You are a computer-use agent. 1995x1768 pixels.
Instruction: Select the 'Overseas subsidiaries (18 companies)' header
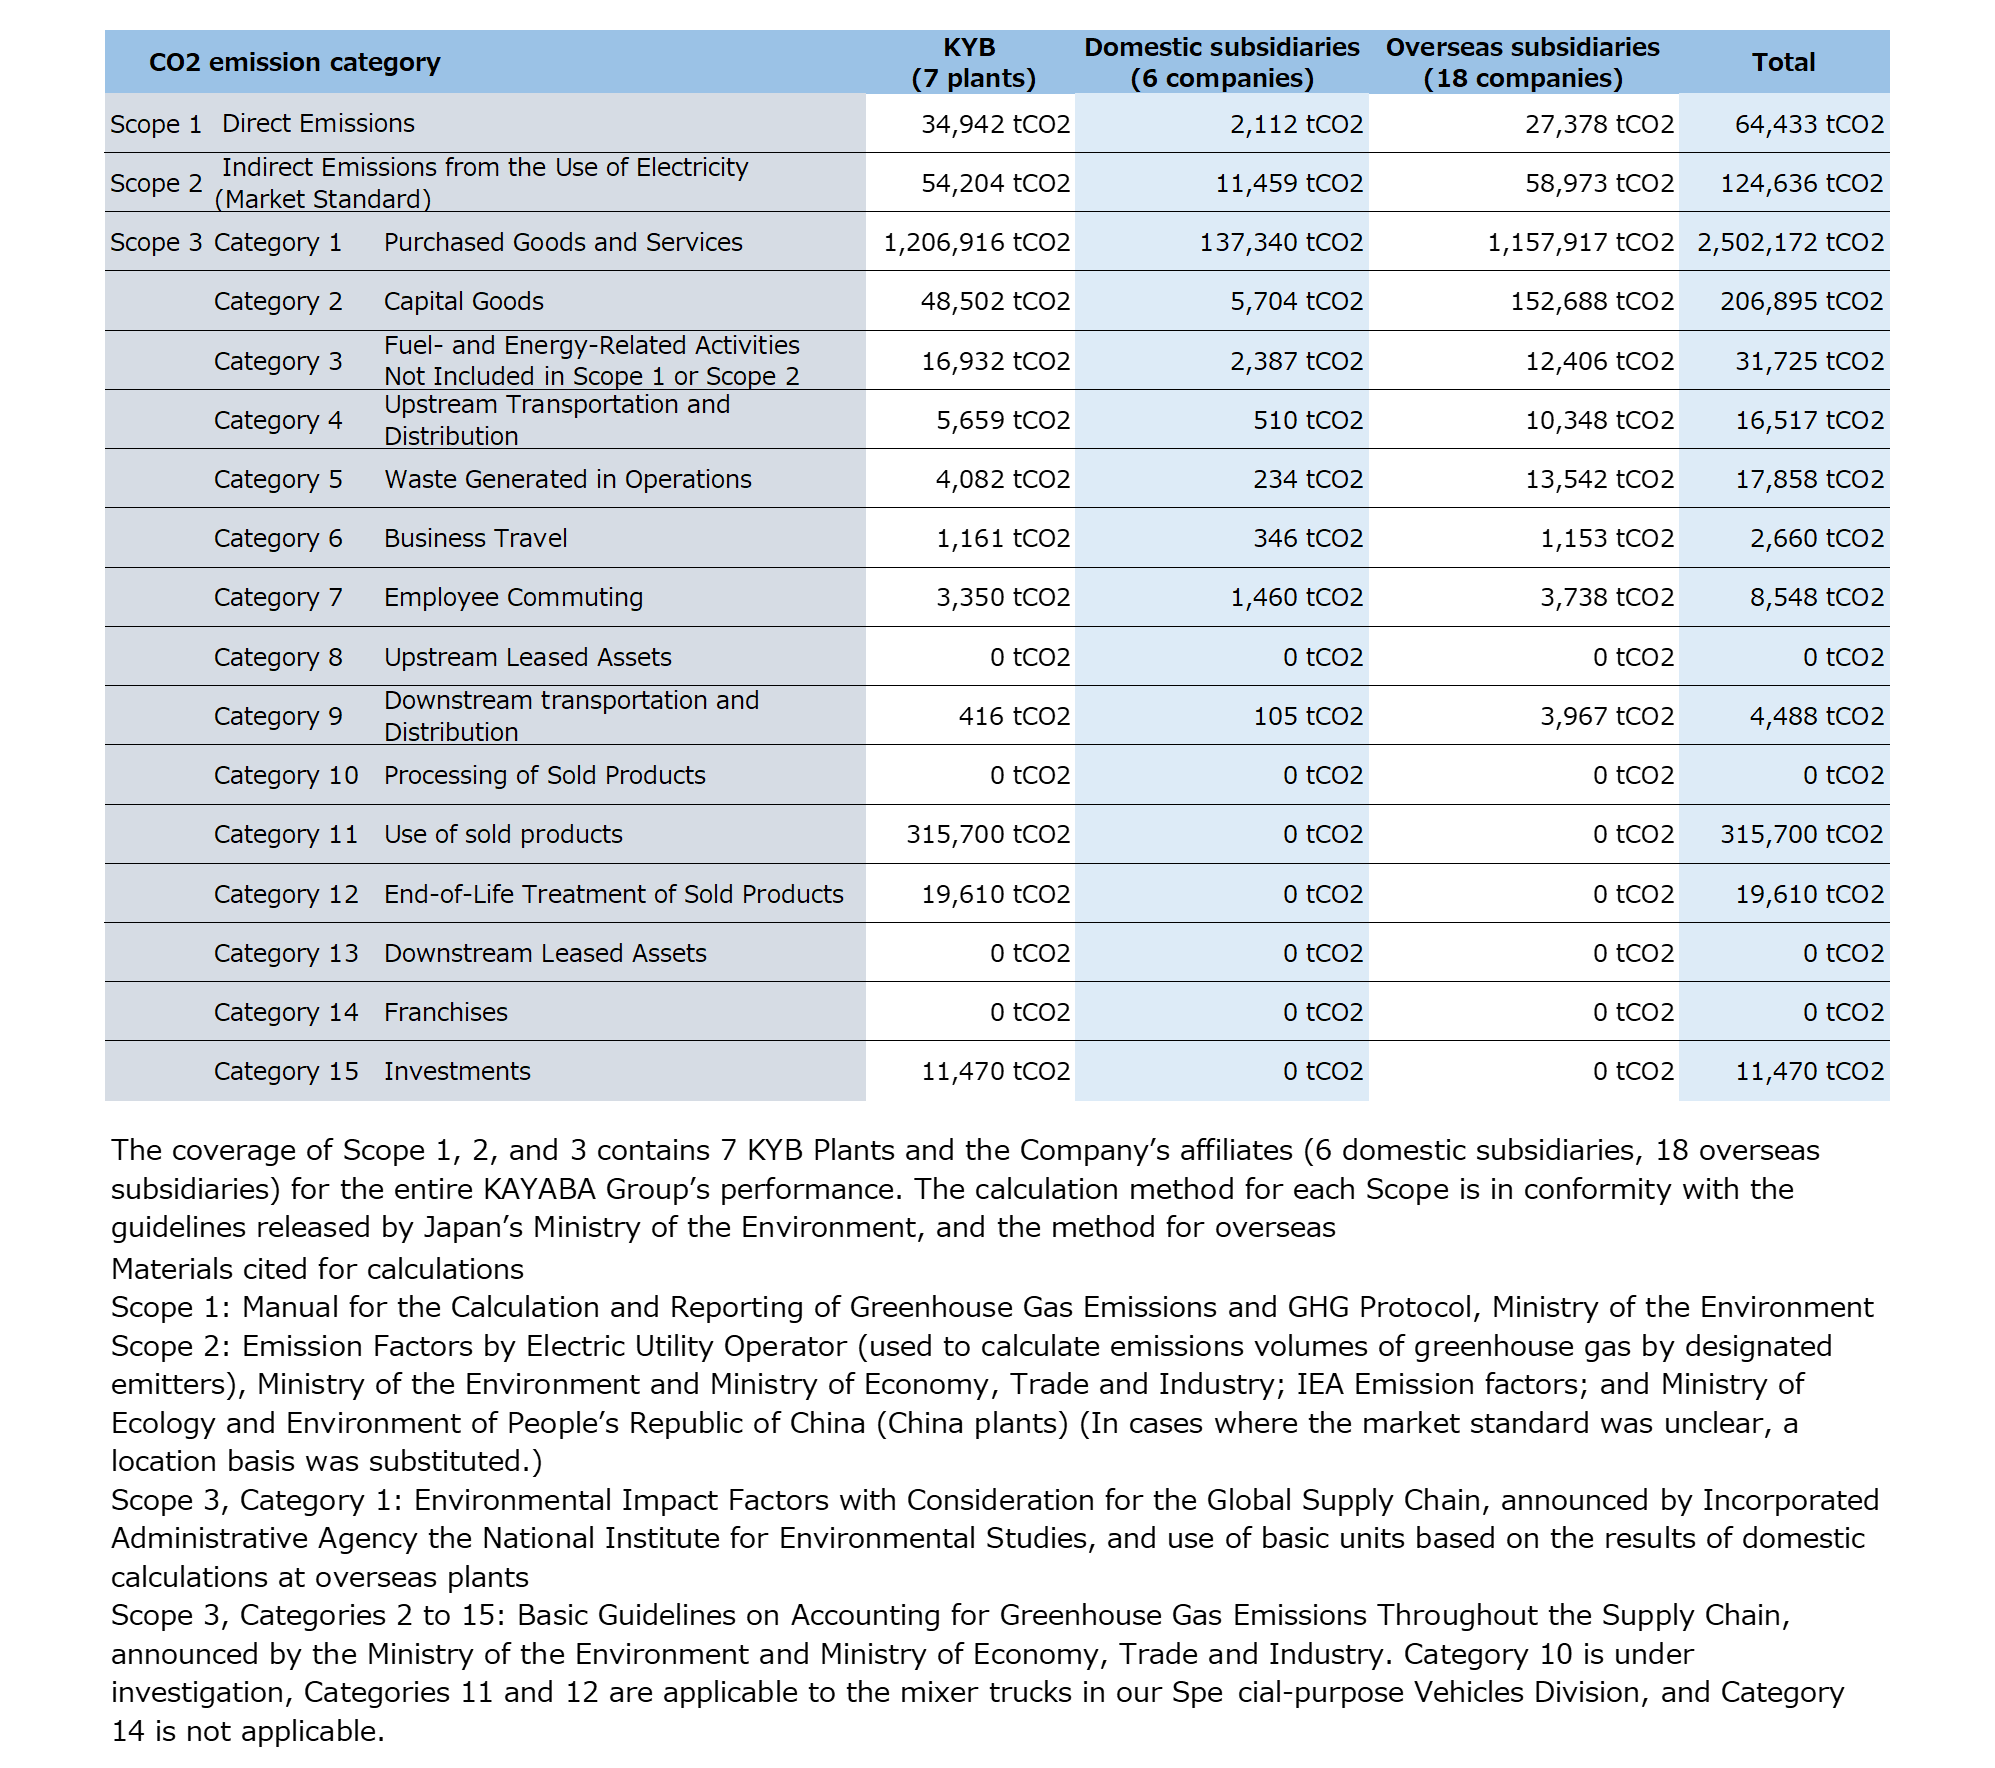click(1522, 62)
